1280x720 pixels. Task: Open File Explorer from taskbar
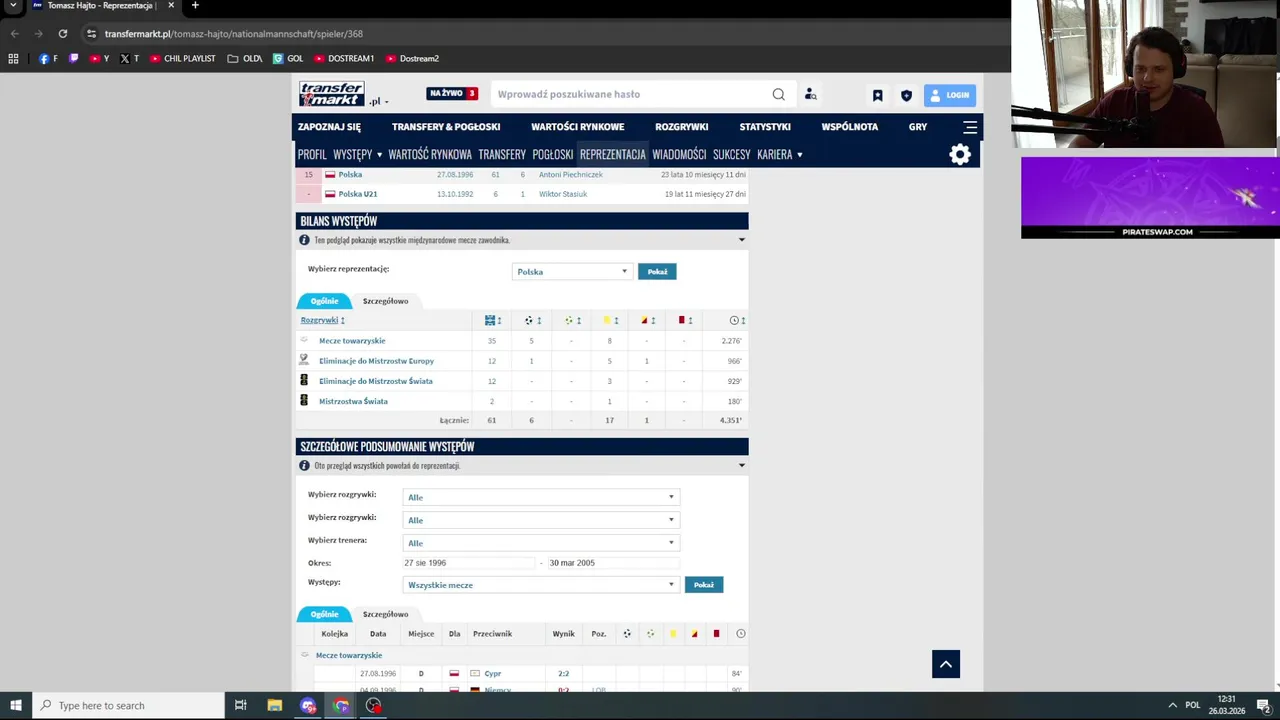(x=274, y=705)
